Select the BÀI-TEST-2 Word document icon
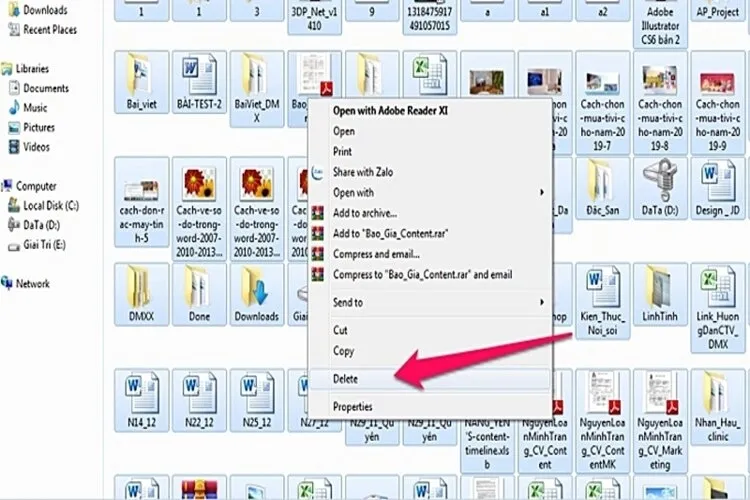 point(200,76)
